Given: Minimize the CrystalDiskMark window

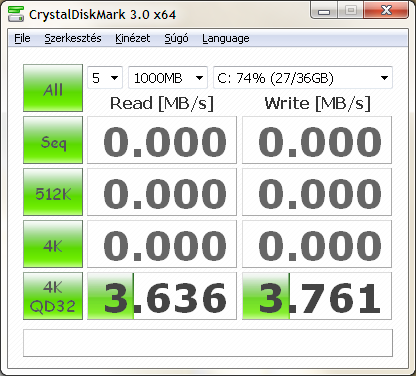Looking at the screenshot, I should (x=324, y=10).
